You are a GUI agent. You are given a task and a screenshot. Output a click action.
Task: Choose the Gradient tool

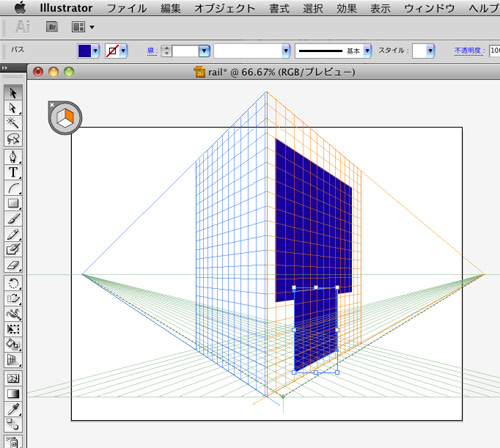[13, 394]
